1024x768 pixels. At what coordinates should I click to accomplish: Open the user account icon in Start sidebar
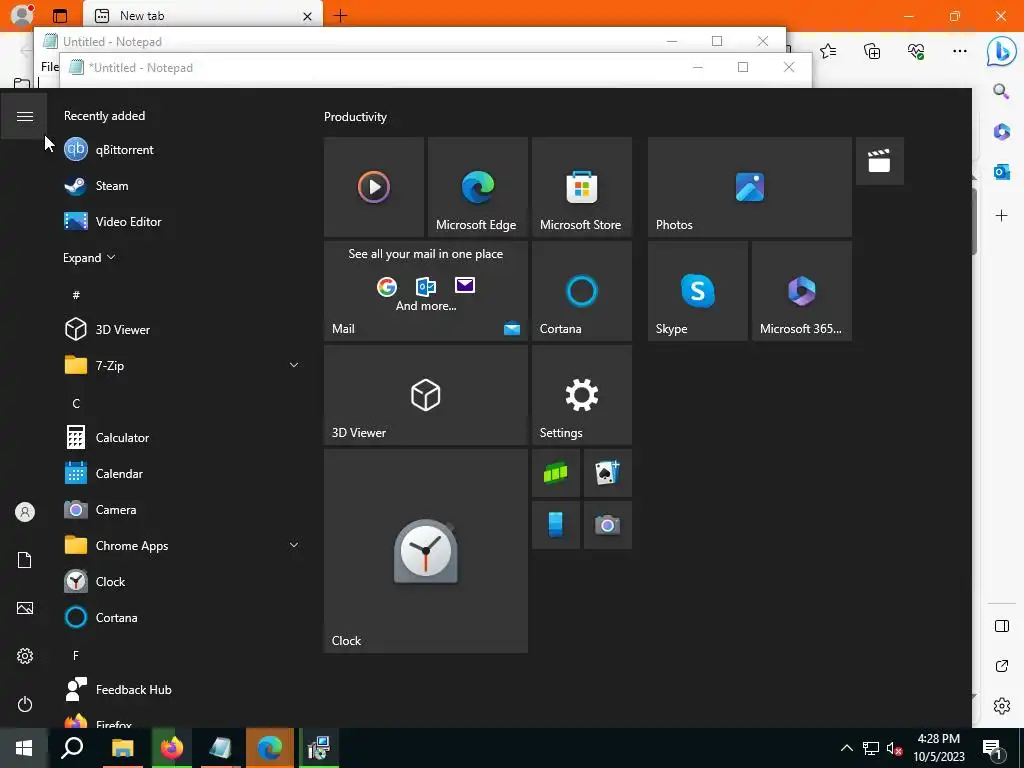(x=24, y=512)
